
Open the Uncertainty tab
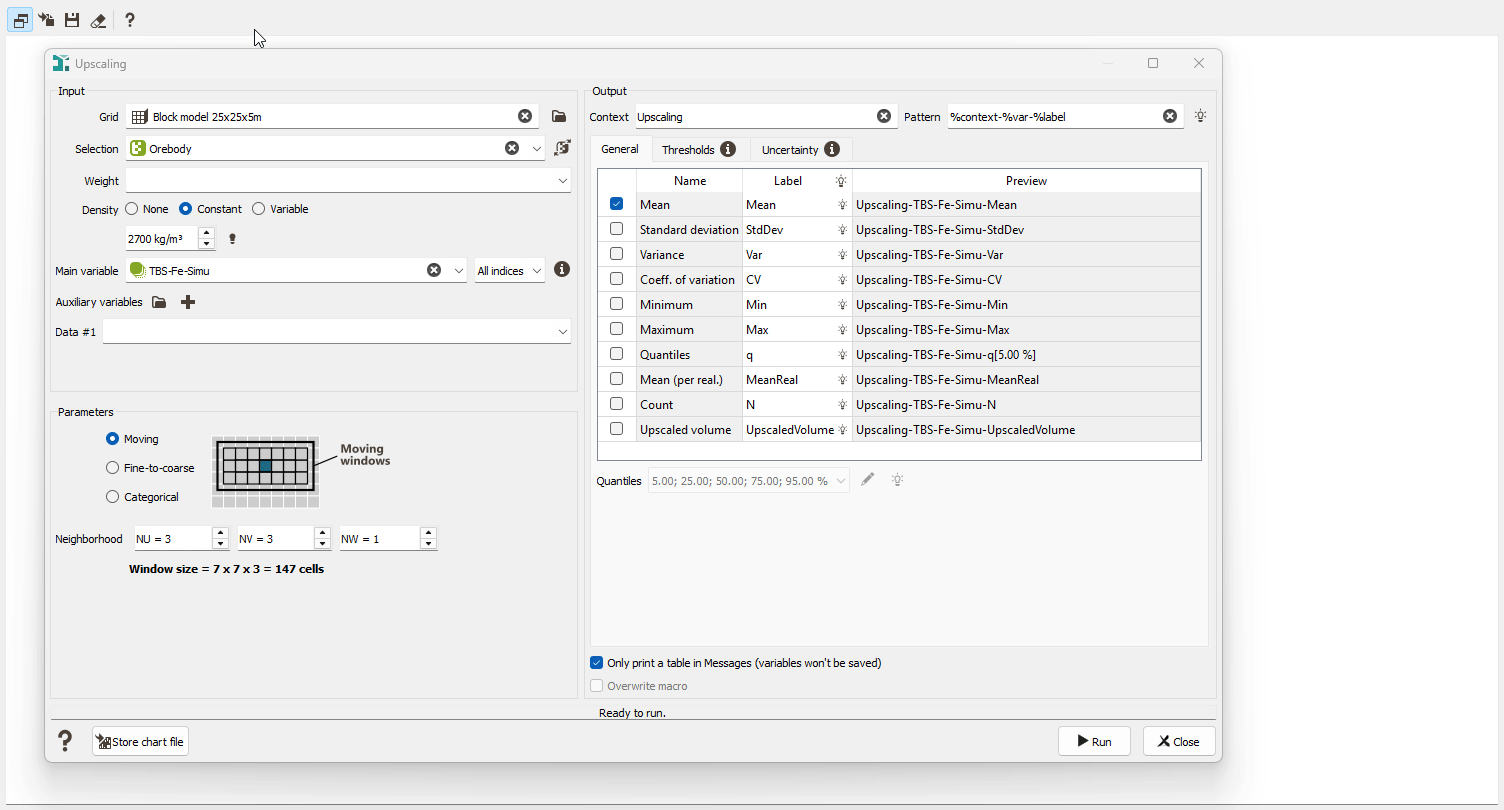(x=792, y=148)
